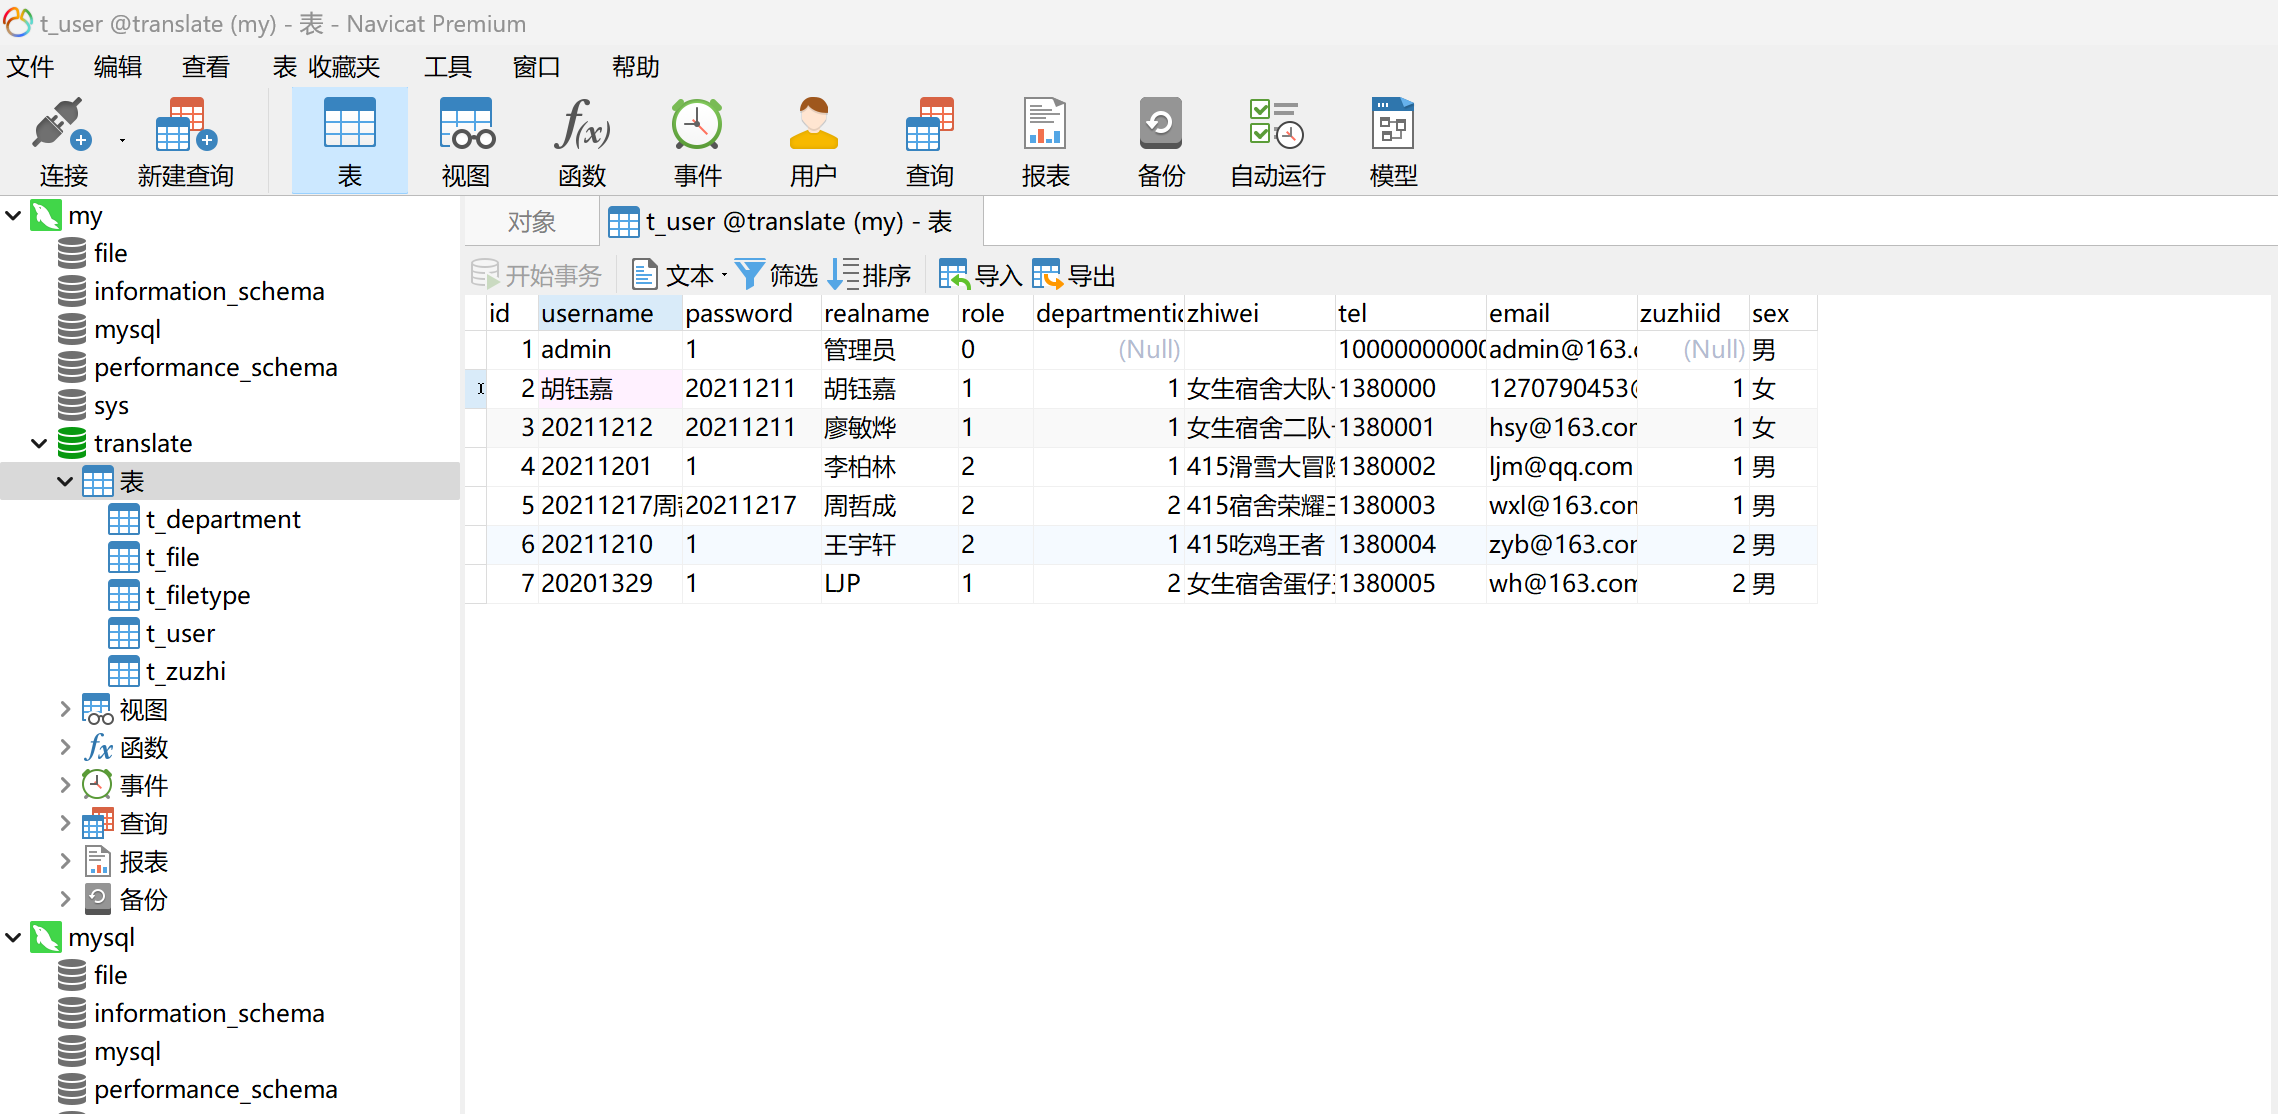The height and width of the screenshot is (1114, 2278).
Task: Open the t_department table in tree
Action: coord(222,520)
